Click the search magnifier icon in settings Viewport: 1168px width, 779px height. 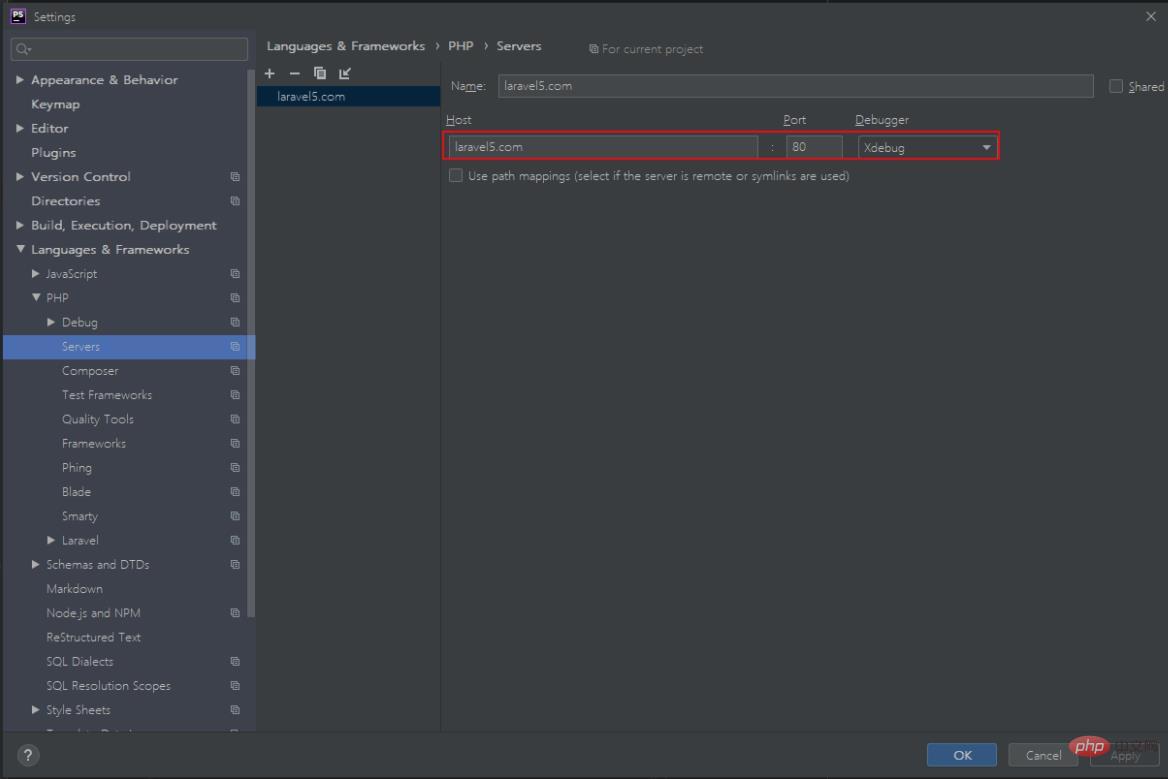tap(22, 49)
